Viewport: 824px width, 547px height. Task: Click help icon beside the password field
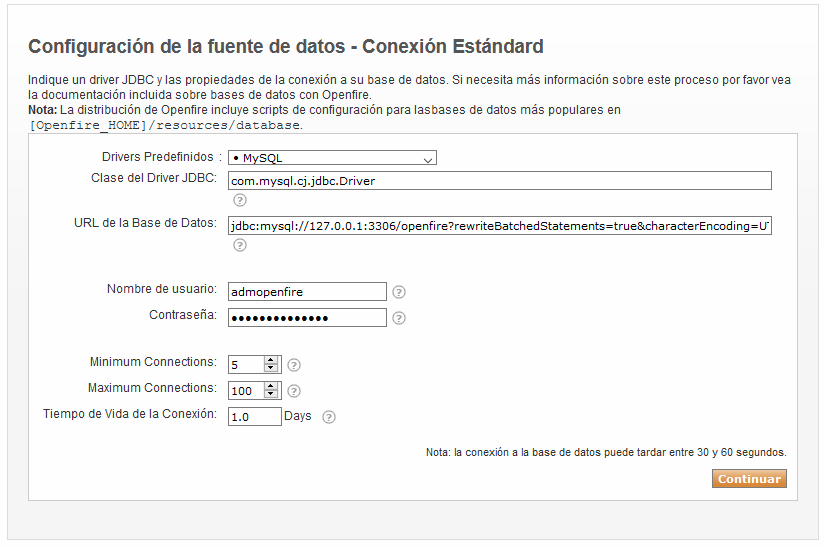(x=399, y=318)
